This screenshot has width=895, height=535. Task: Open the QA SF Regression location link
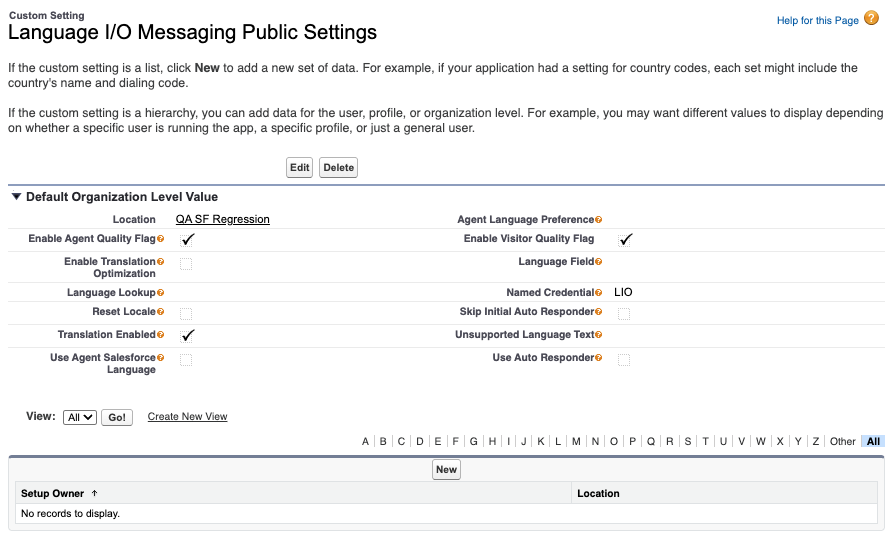223,219
